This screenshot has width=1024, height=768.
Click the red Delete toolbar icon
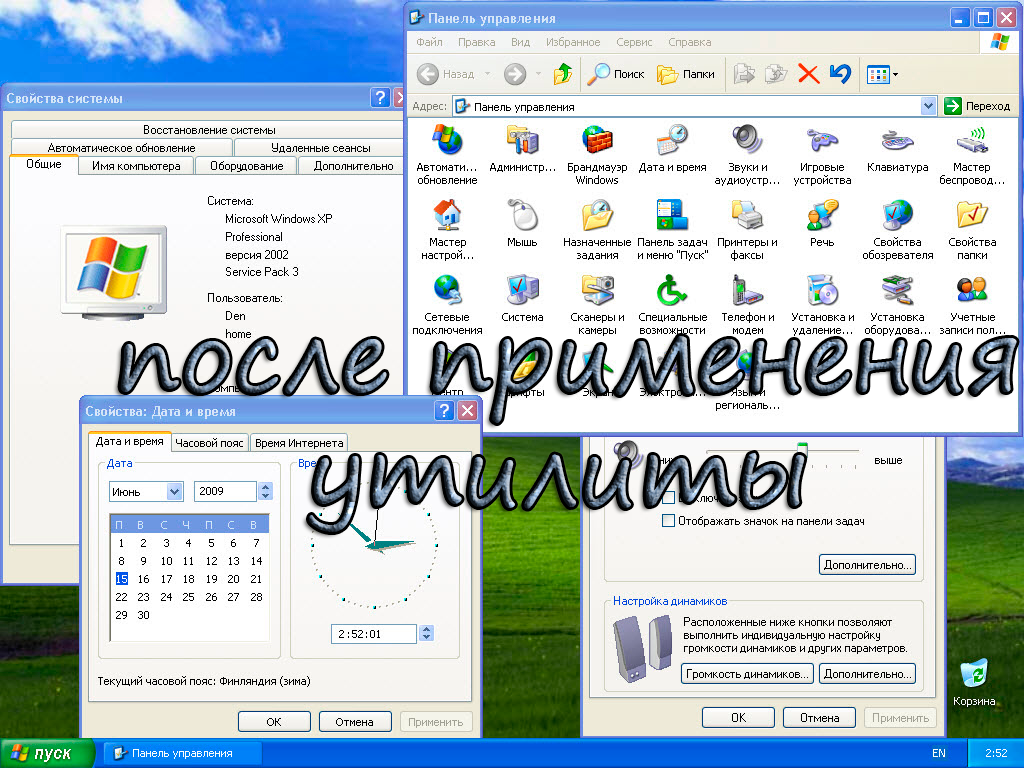[x=808, y=74]
